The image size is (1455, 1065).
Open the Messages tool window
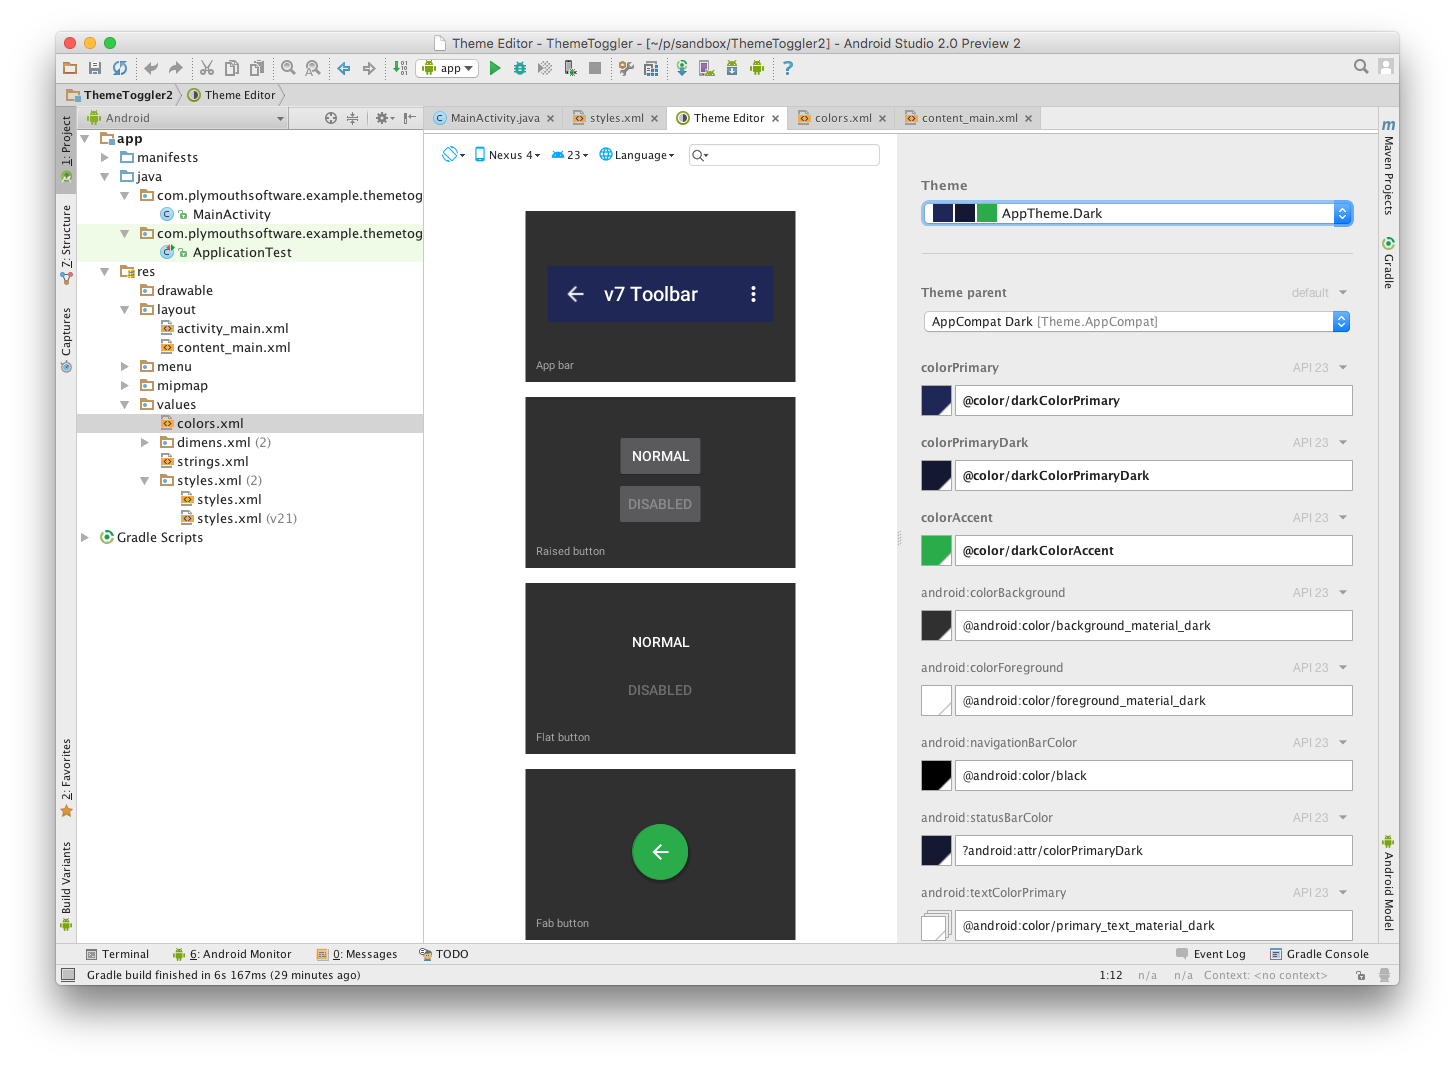tap(357, 954)
